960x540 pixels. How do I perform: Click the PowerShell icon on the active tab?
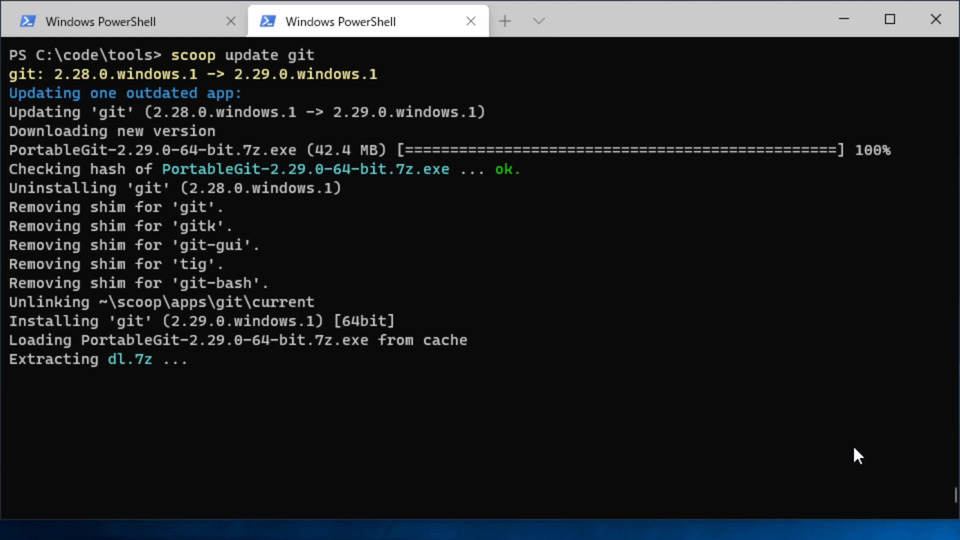pos(268,21)
